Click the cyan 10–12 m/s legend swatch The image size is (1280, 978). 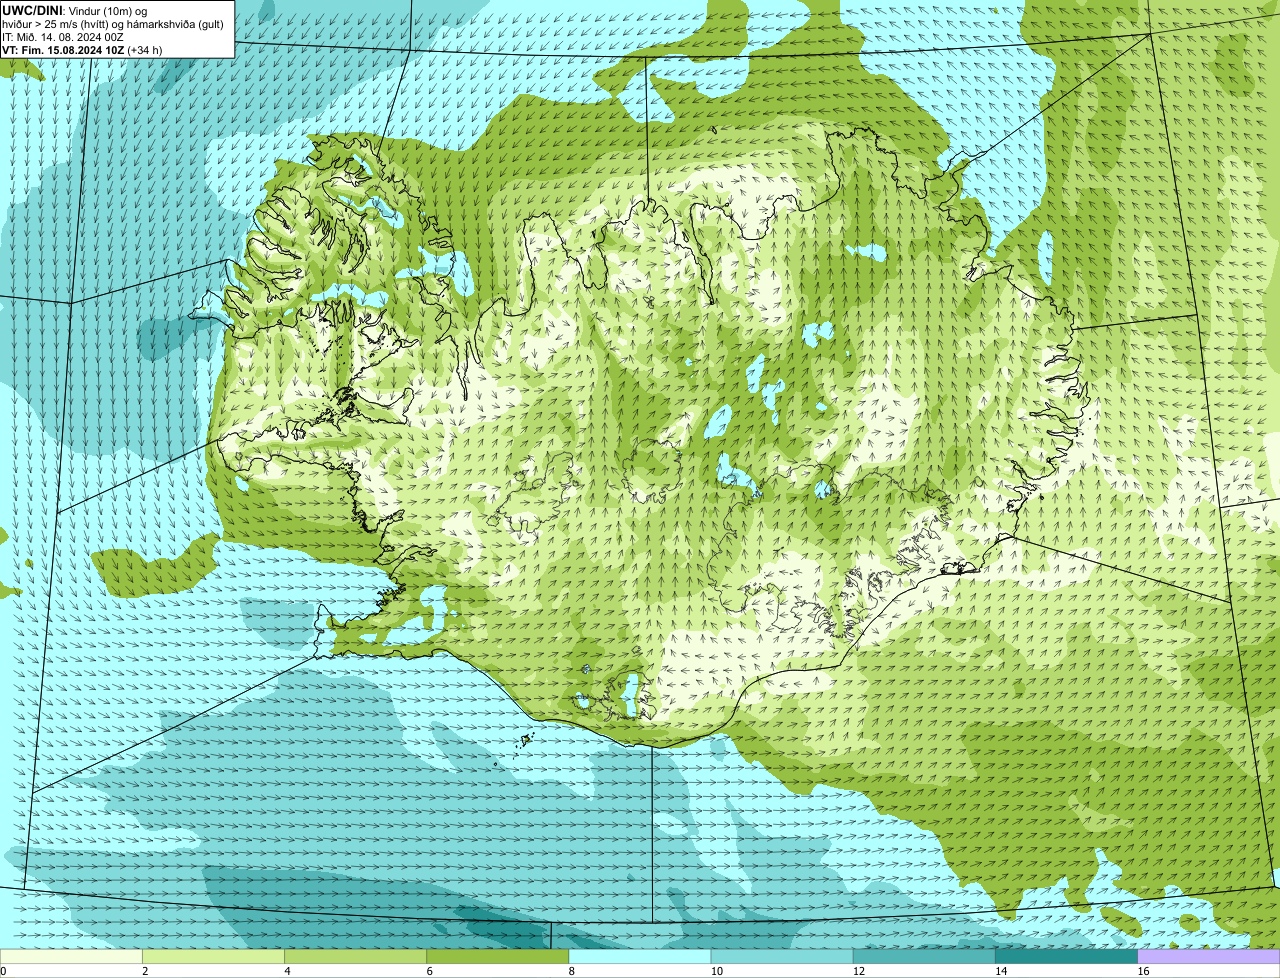pyautogui.click(x=782, y=957)
